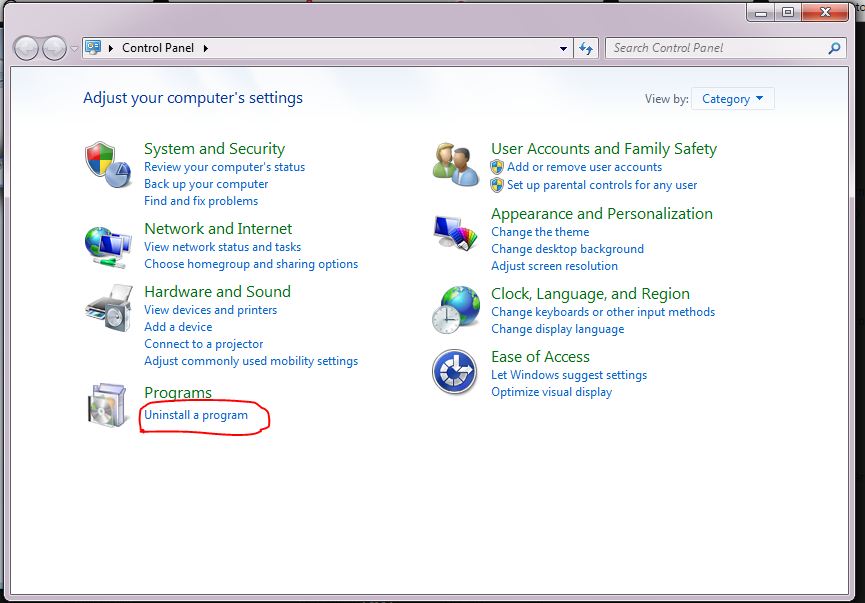Click Adjust screen resolution
This screenshot has width=865, height=603.
[554, 266]
